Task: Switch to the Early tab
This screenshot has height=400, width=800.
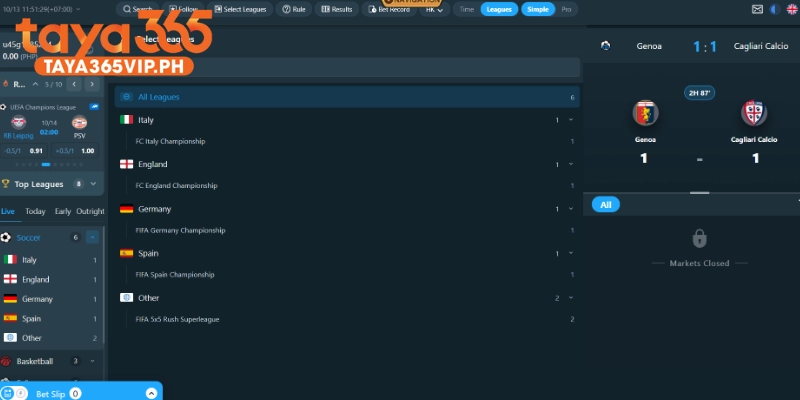Action: 63,211
